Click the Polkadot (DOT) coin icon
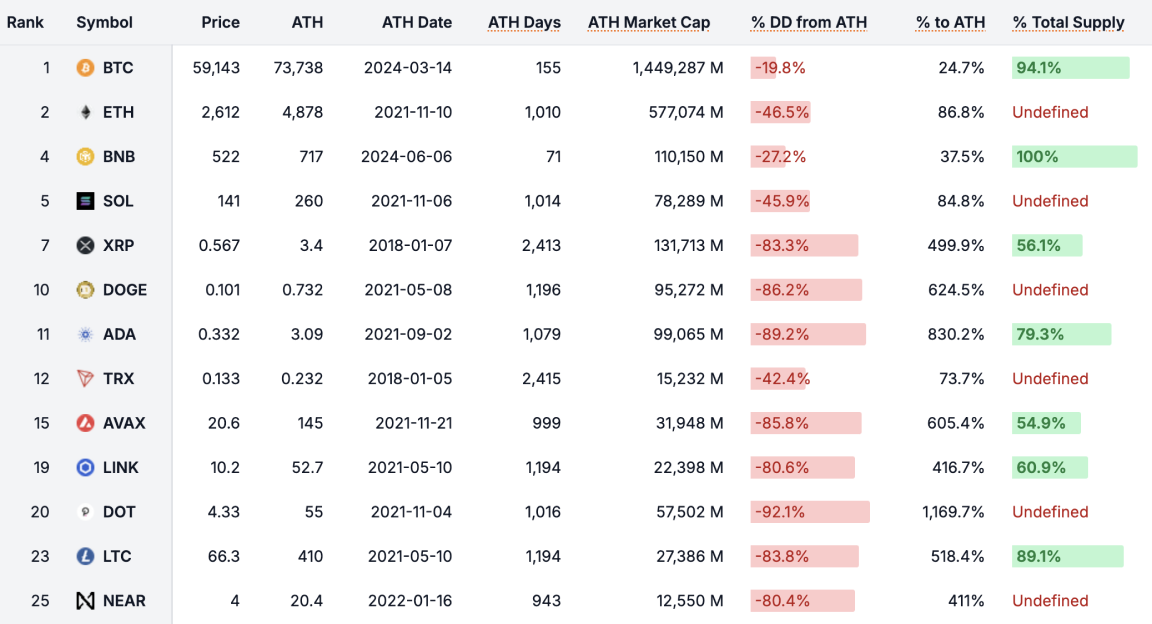This screenshot has width=1152, height=624. point(84,512)
